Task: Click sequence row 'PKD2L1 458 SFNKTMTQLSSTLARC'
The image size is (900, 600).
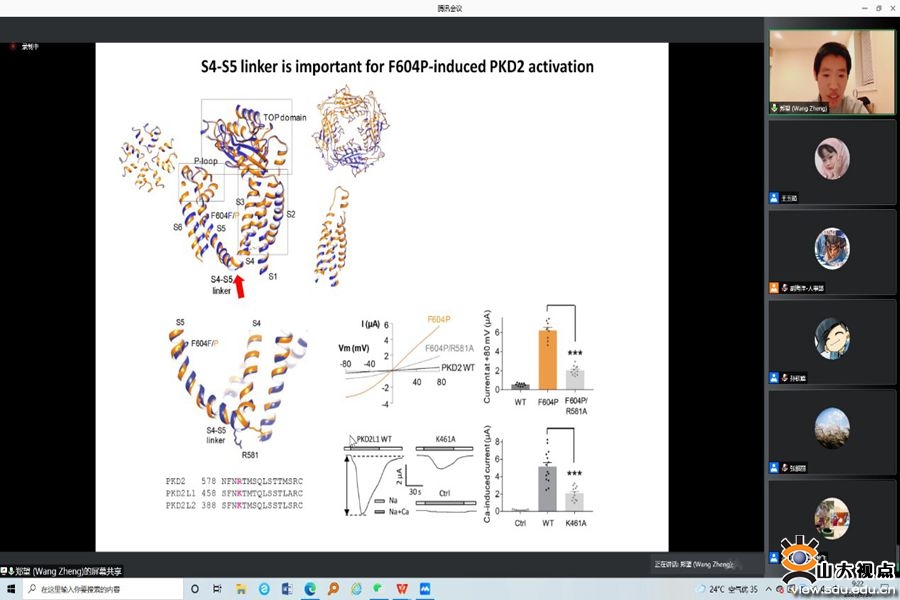Action: pos(234,493)
